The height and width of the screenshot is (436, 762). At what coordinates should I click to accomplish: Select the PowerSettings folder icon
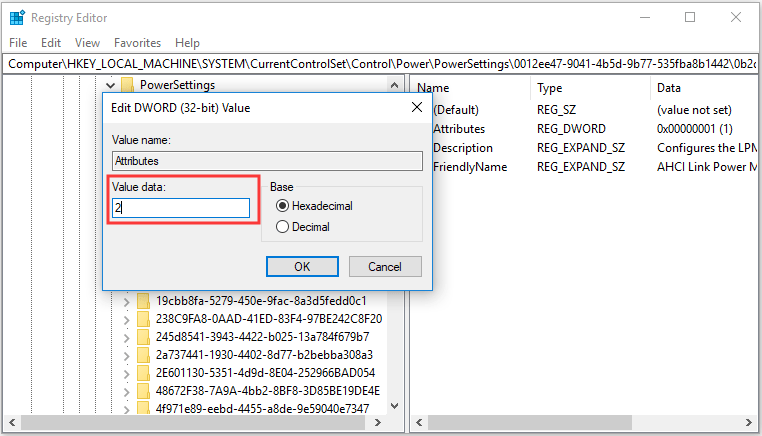[127, 85]
